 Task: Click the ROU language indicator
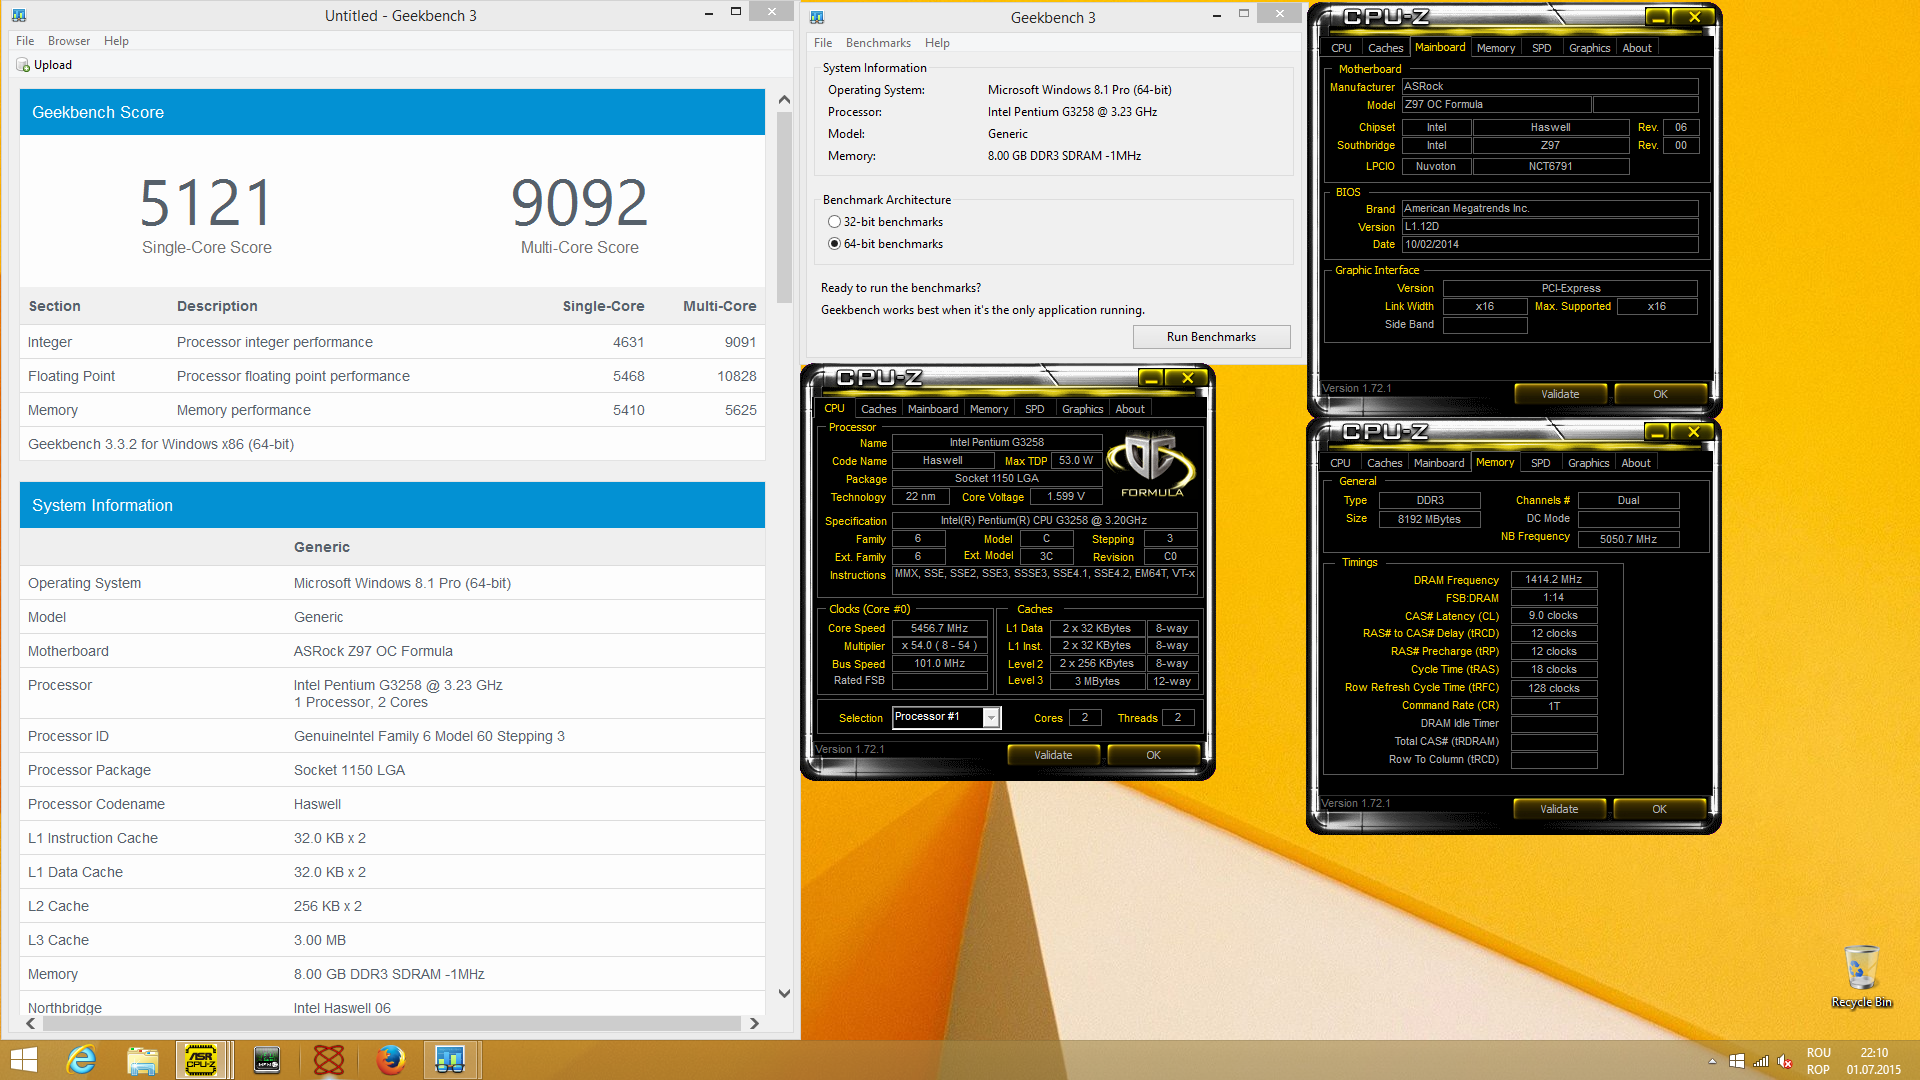tap(1818, 1053)
